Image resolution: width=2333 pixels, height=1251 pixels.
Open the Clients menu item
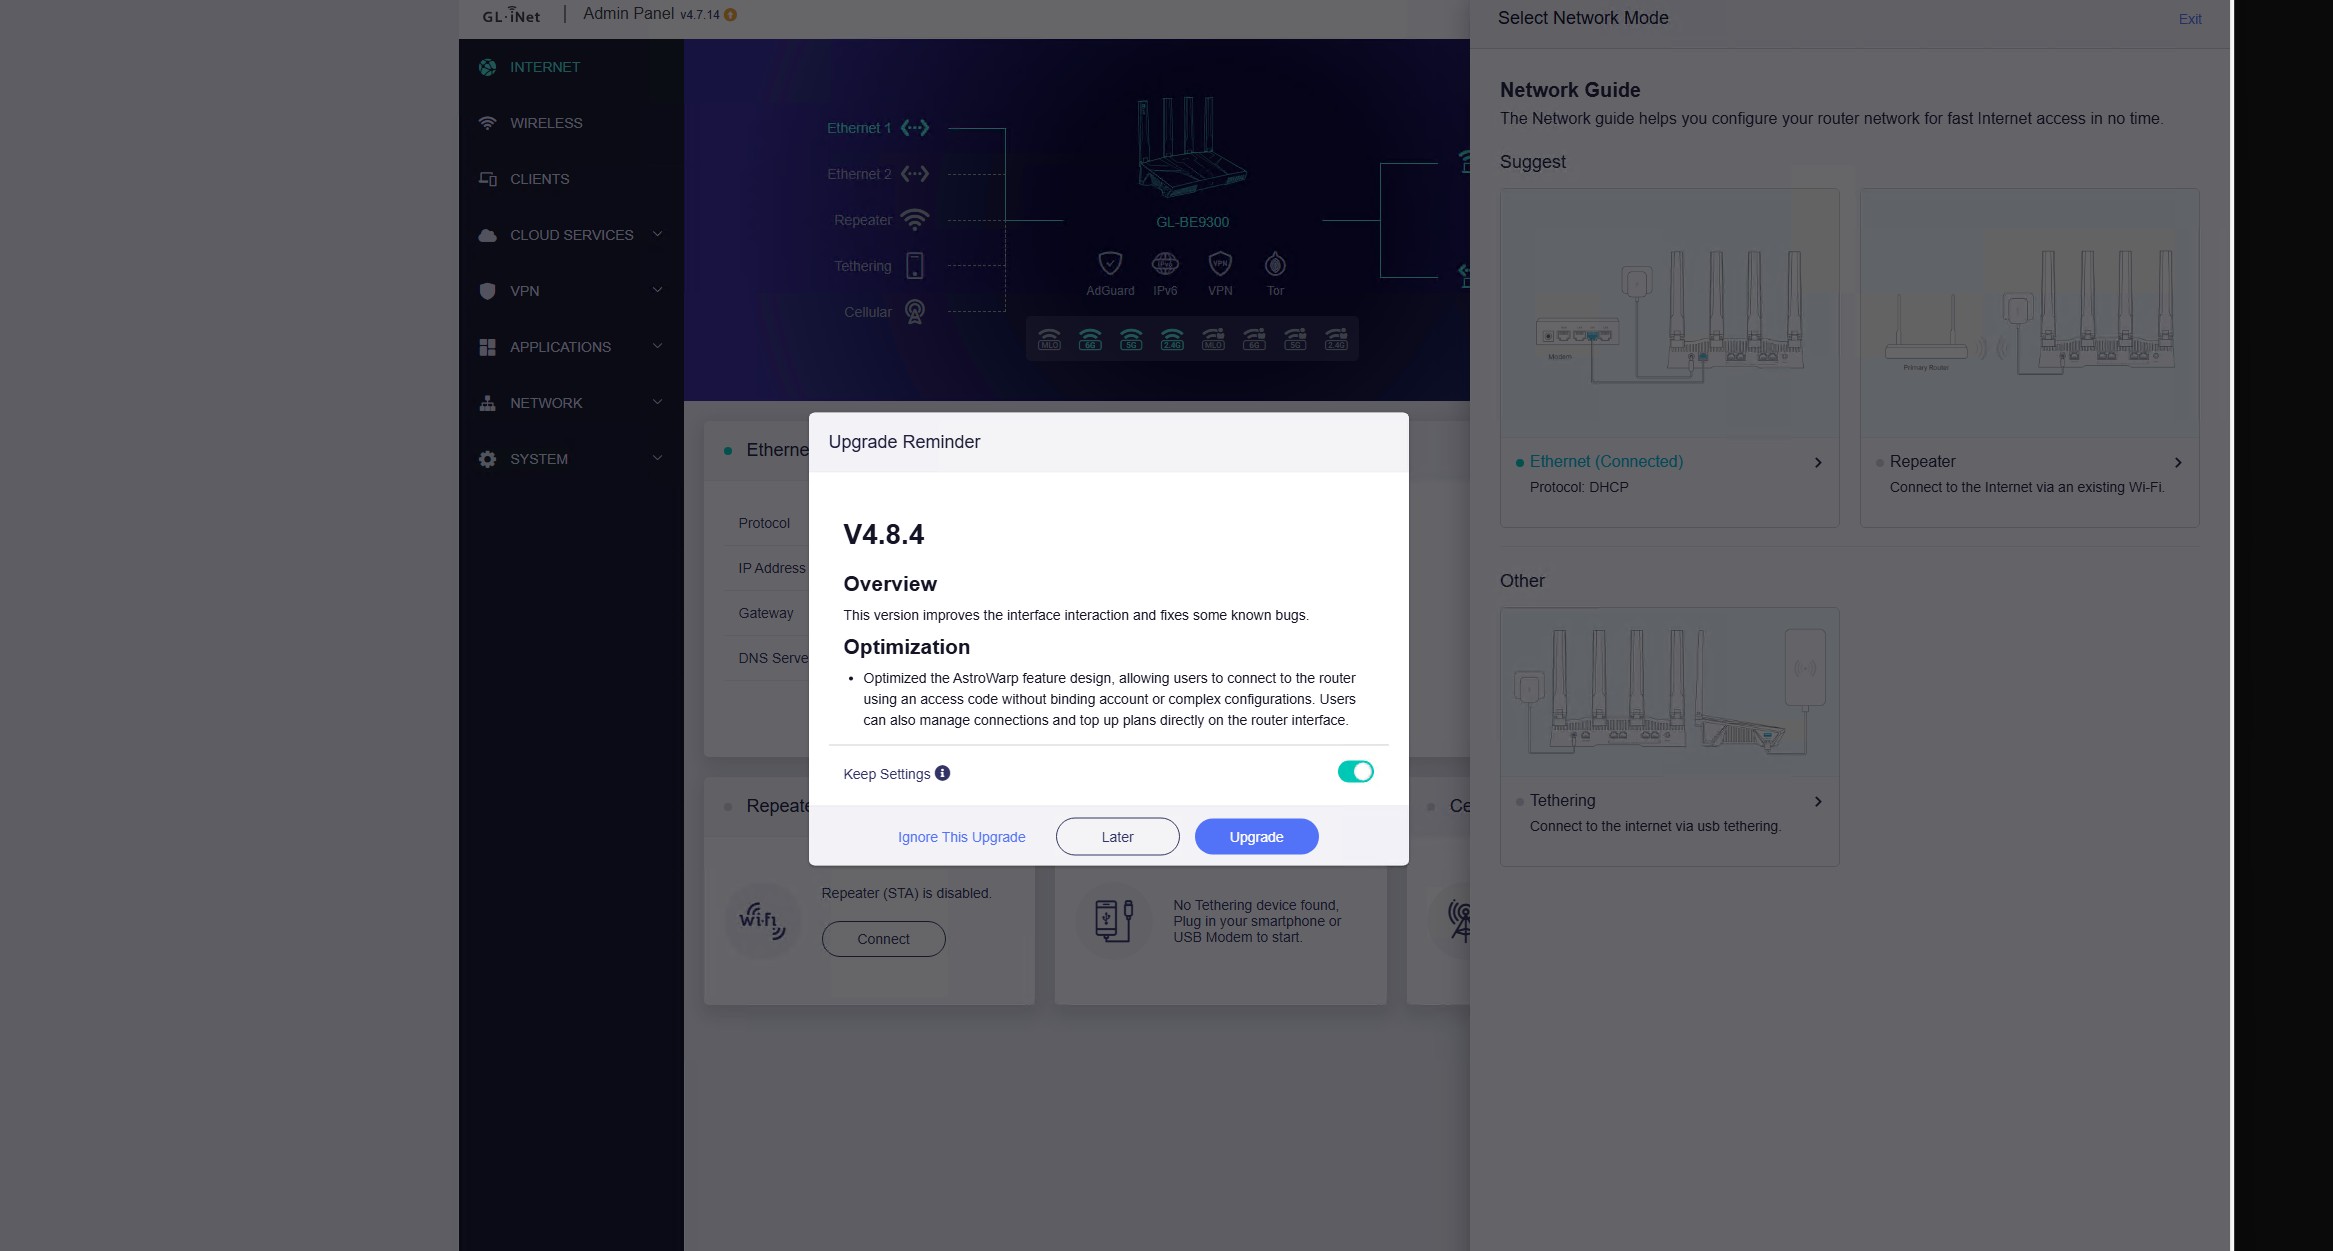(x=539, y=179)
